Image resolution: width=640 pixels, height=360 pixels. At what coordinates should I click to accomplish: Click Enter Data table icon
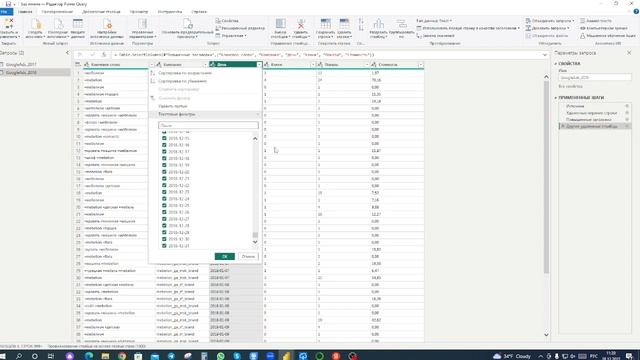[x=78, y=24]
